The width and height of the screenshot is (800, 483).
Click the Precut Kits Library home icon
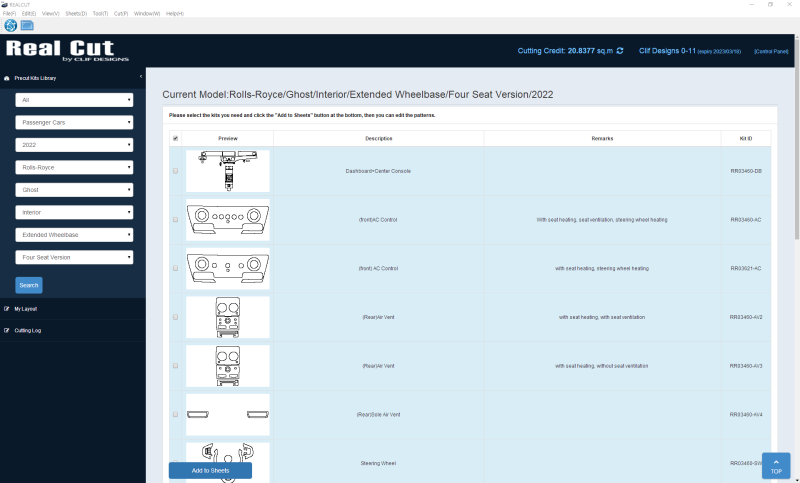(7, 78)
